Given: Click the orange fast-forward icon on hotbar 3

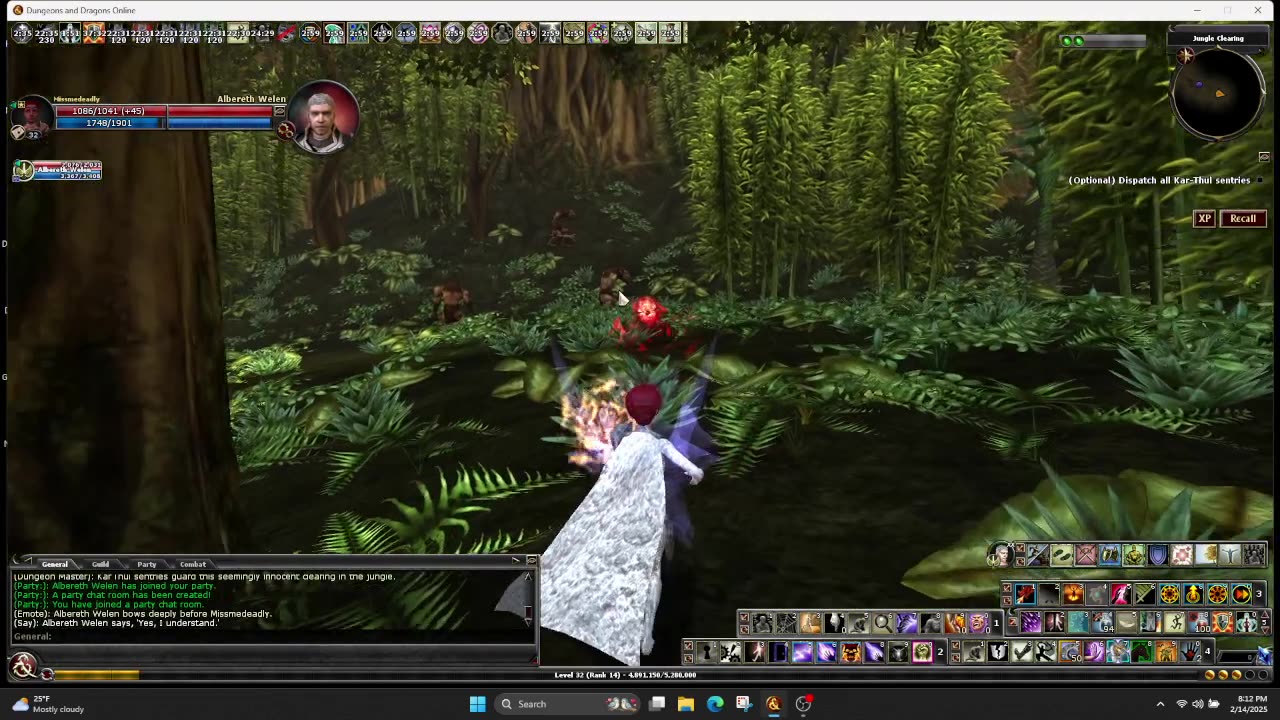Looking at the screenshot, I should (x=1241, y=594).
